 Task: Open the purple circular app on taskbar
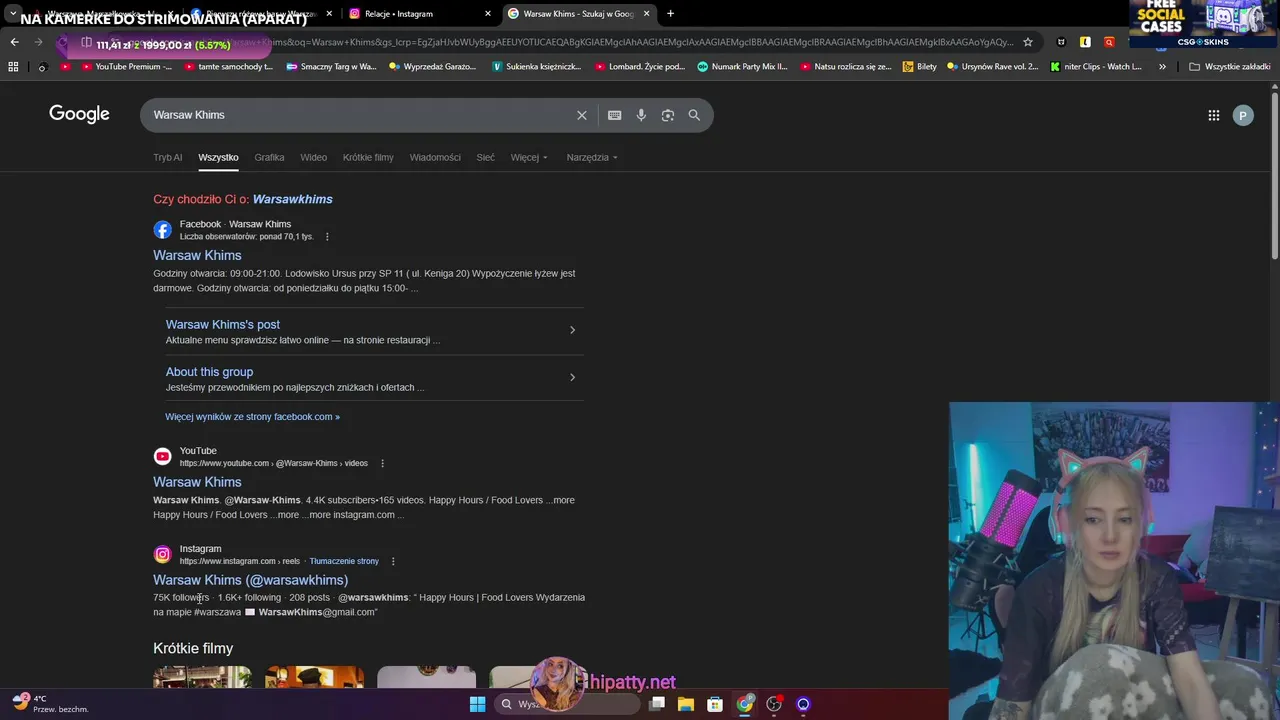pyautogui.click(x=803, y=704)
